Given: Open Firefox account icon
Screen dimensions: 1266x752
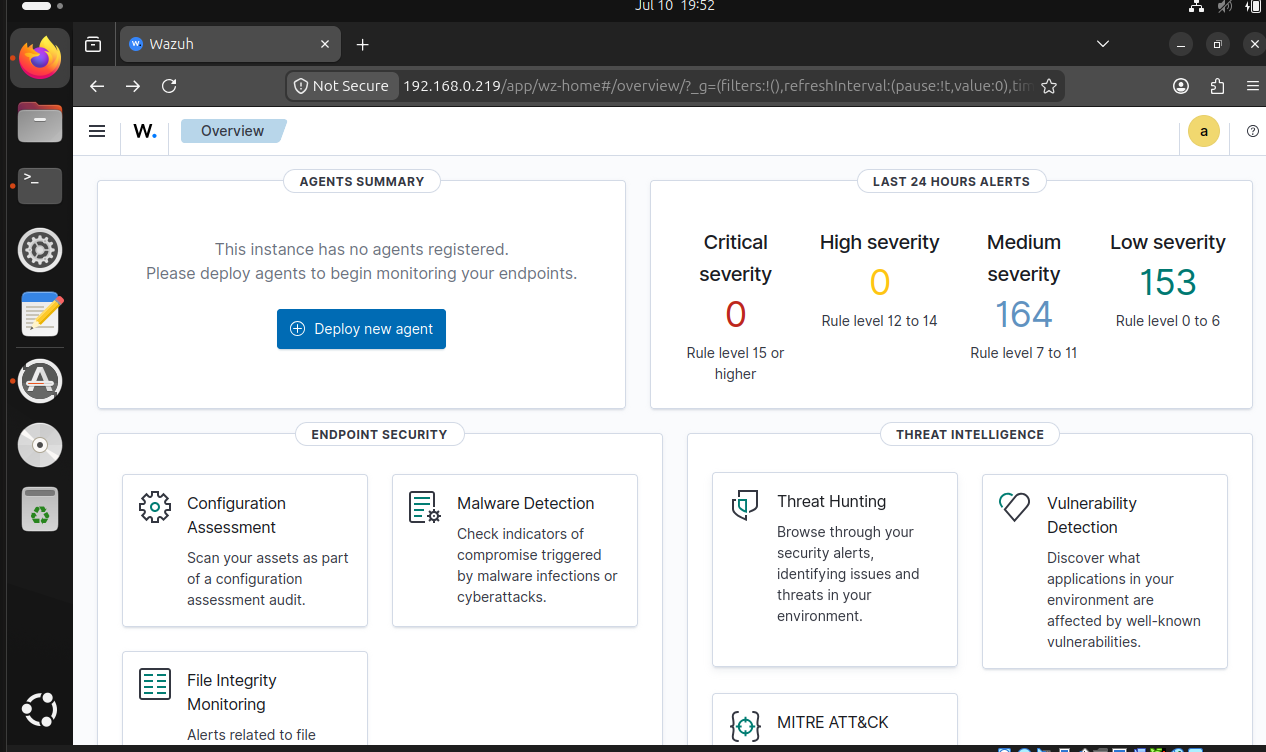Looking at the screenshot, I should click(1181, 86).
